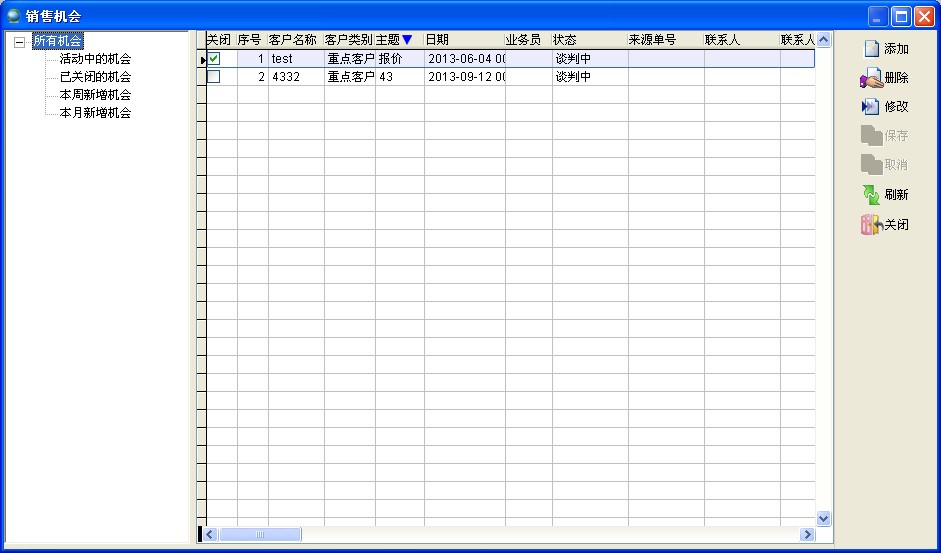The width and height of the screenshot is (941, 553).
Task: Click the 删除 (Delete) icon
Action: click(871, 78)
